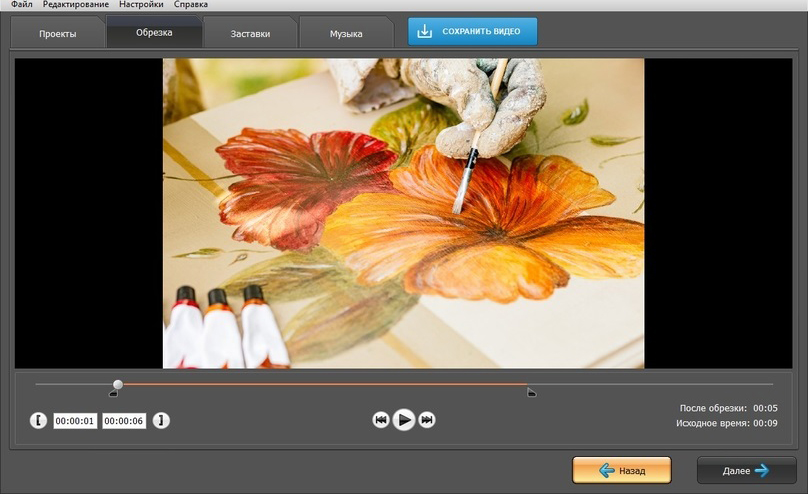
Task: Click the start time field 00:00:01
Action: (x=75, y=421)
